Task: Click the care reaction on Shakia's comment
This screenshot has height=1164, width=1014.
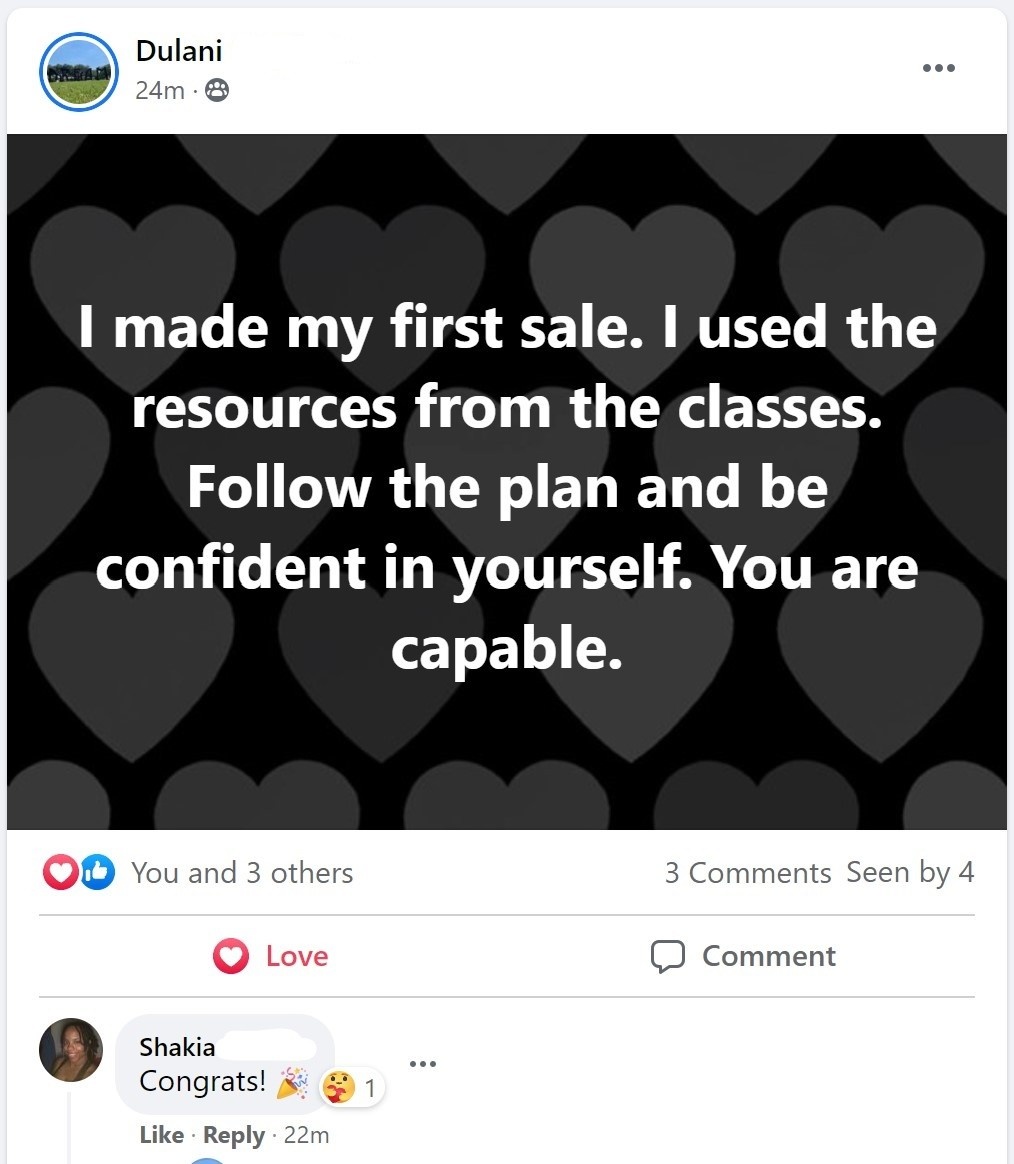Action: pyautogui.click(x=335, y=1087)
